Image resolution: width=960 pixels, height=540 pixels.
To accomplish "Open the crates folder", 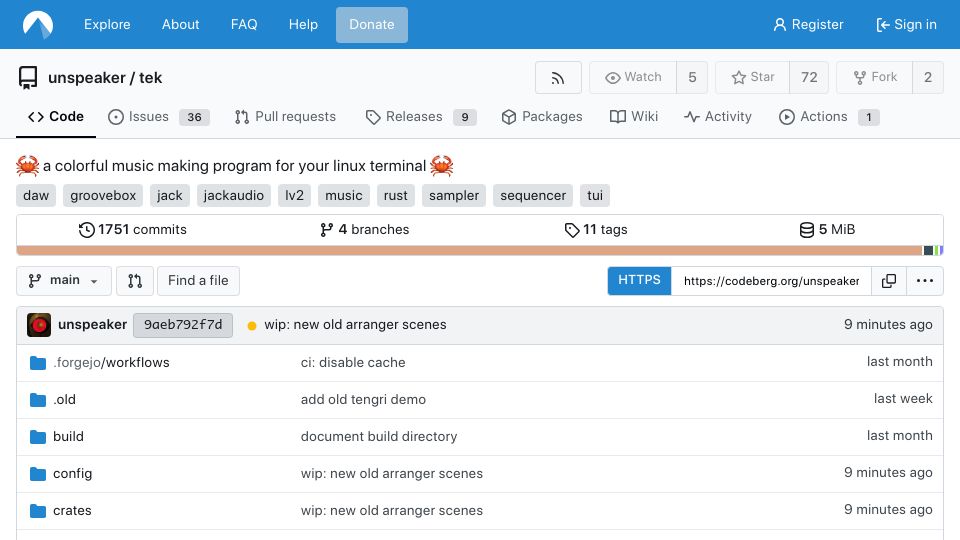I will [x=72, y=511].
